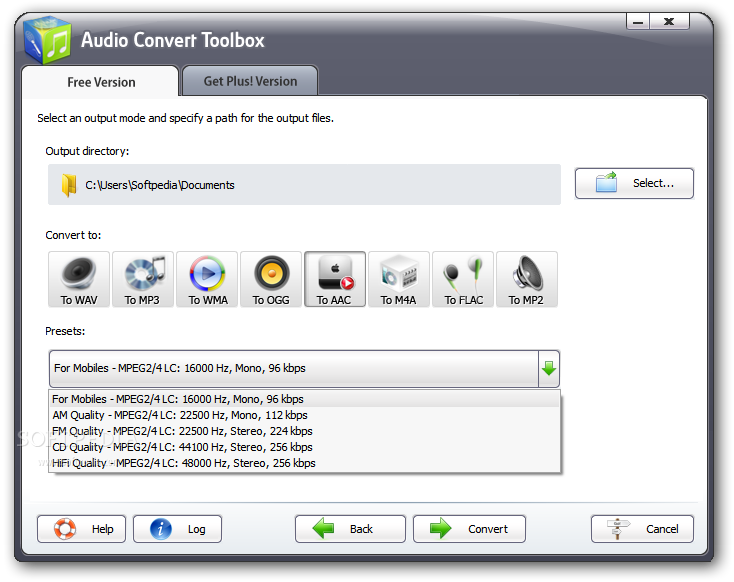Minimize the Audio Convert Toolbox window
Screen dimensions: 734x582
(638, 22)
